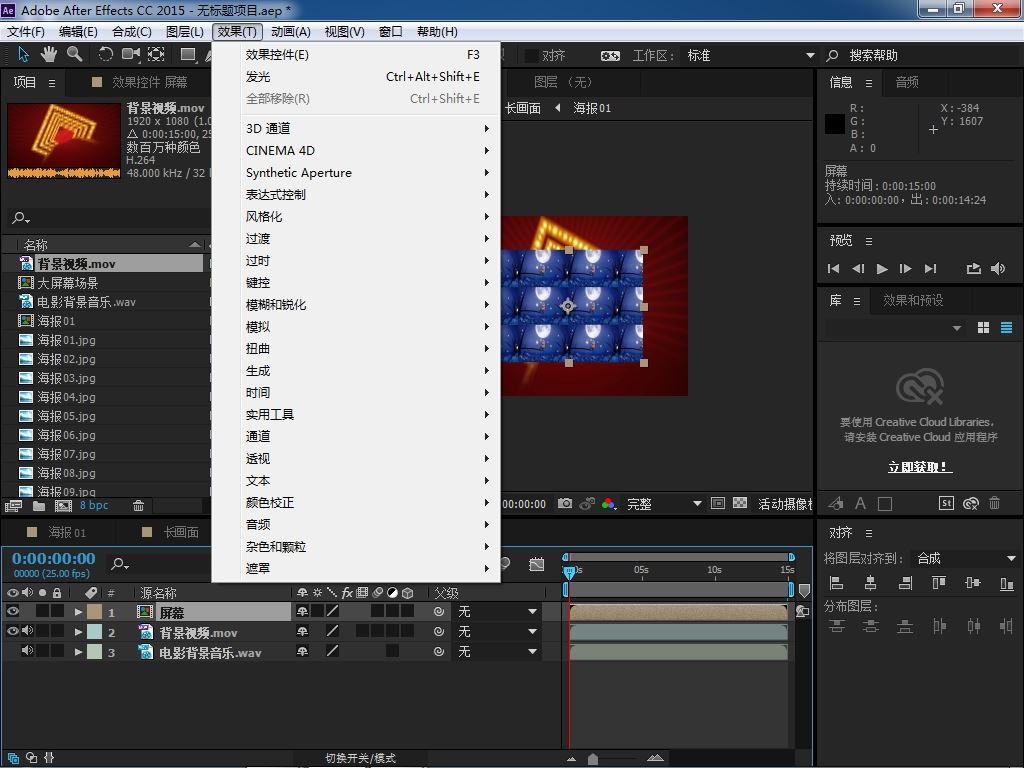
Task: Select the Hand tool
Action: 49,54
